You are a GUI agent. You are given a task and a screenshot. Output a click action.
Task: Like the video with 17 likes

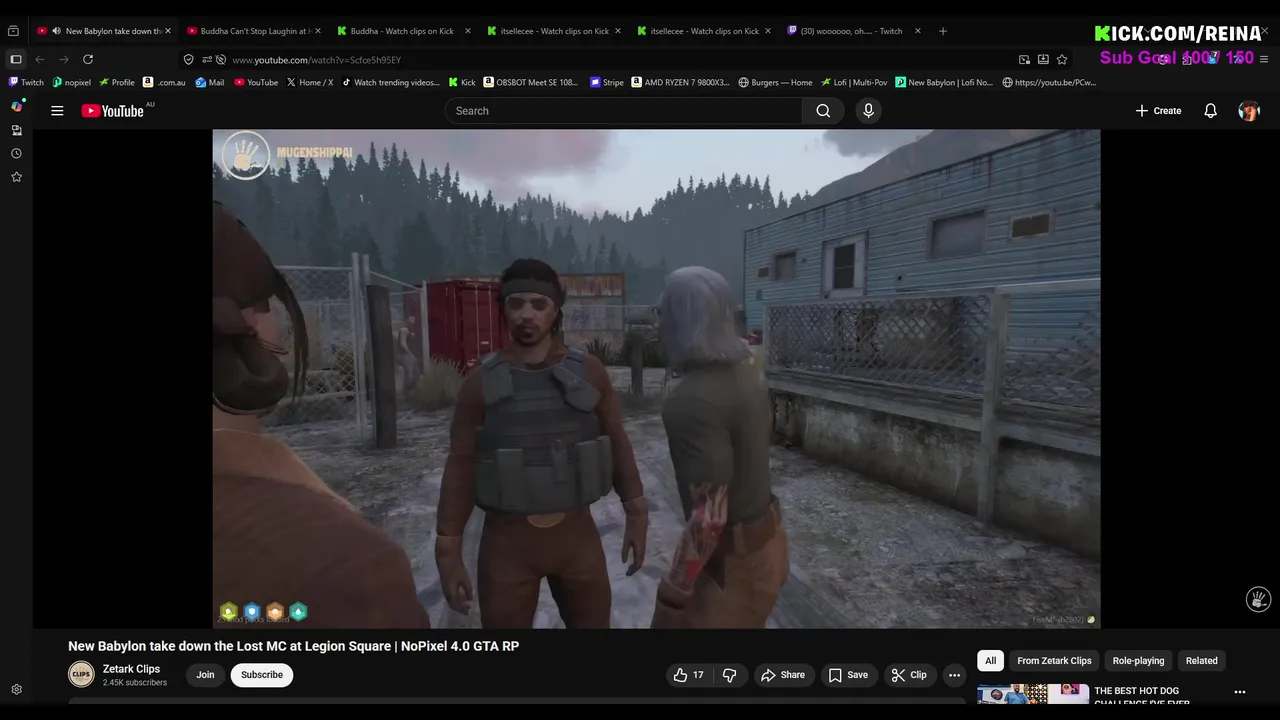(x=688, y=675)
